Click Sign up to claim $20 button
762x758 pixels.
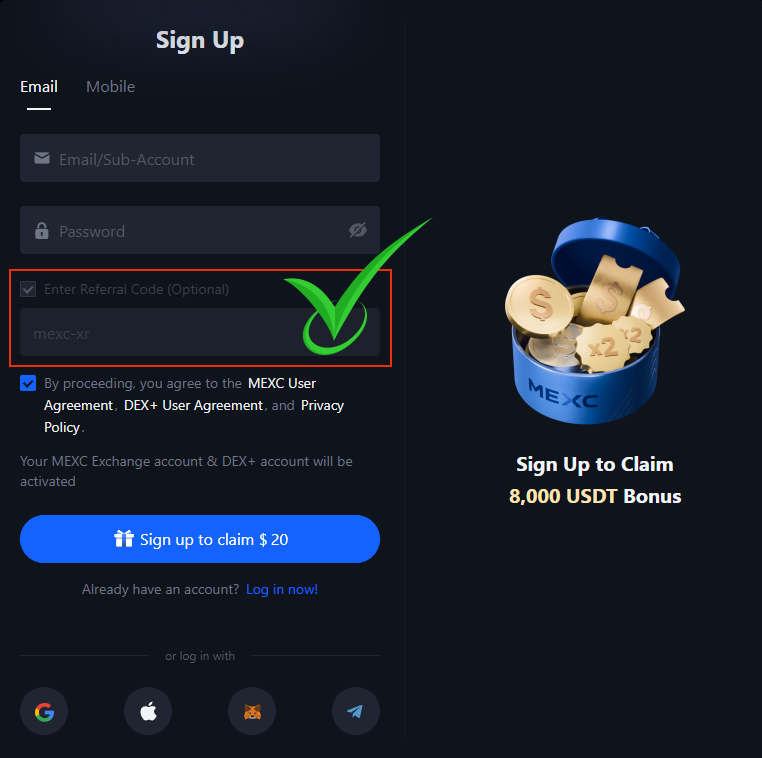(x=200, y=539)
